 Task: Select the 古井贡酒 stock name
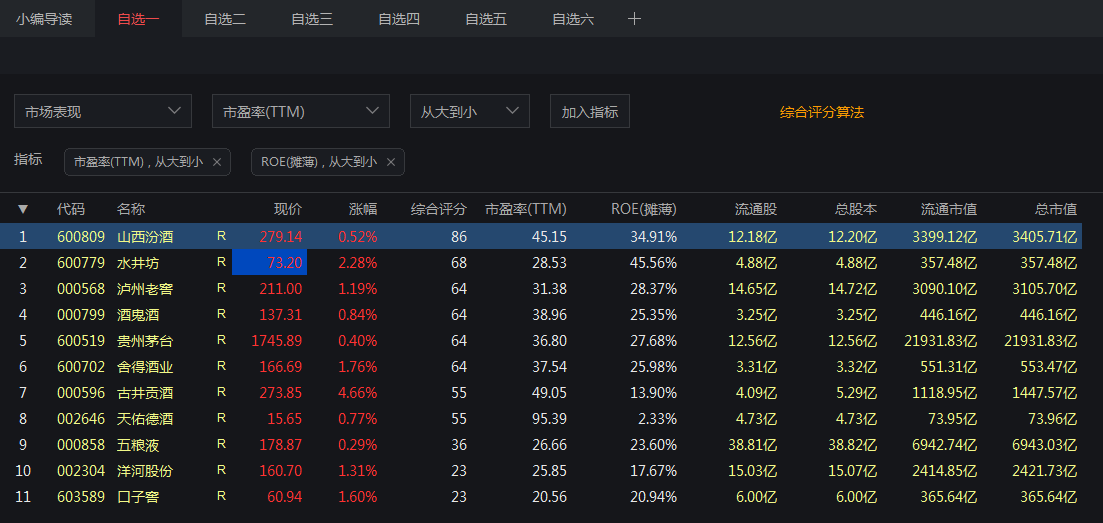tap(145, 393)
